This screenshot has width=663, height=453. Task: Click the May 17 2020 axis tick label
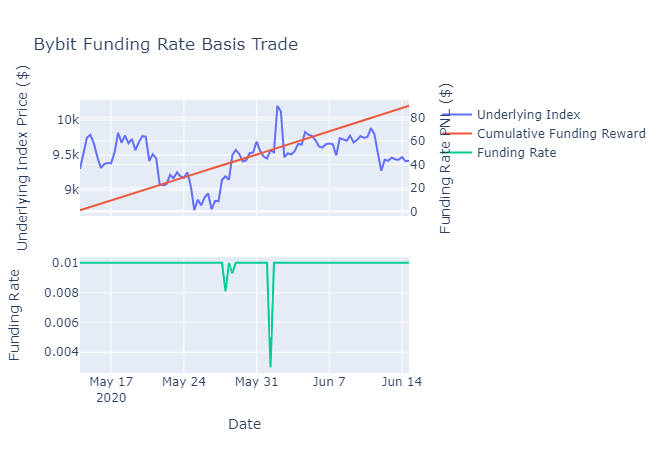111,390
